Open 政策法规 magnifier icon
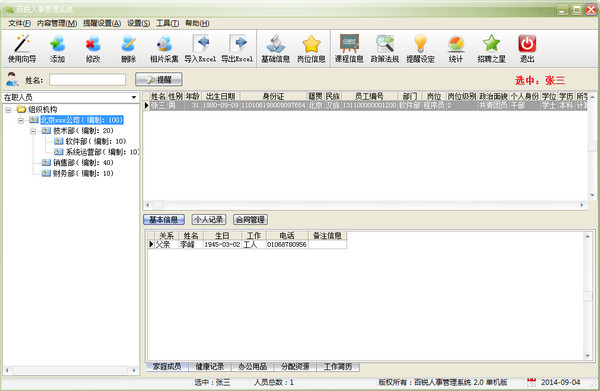The width and height of the screenshot is (600, 391). 385,44
